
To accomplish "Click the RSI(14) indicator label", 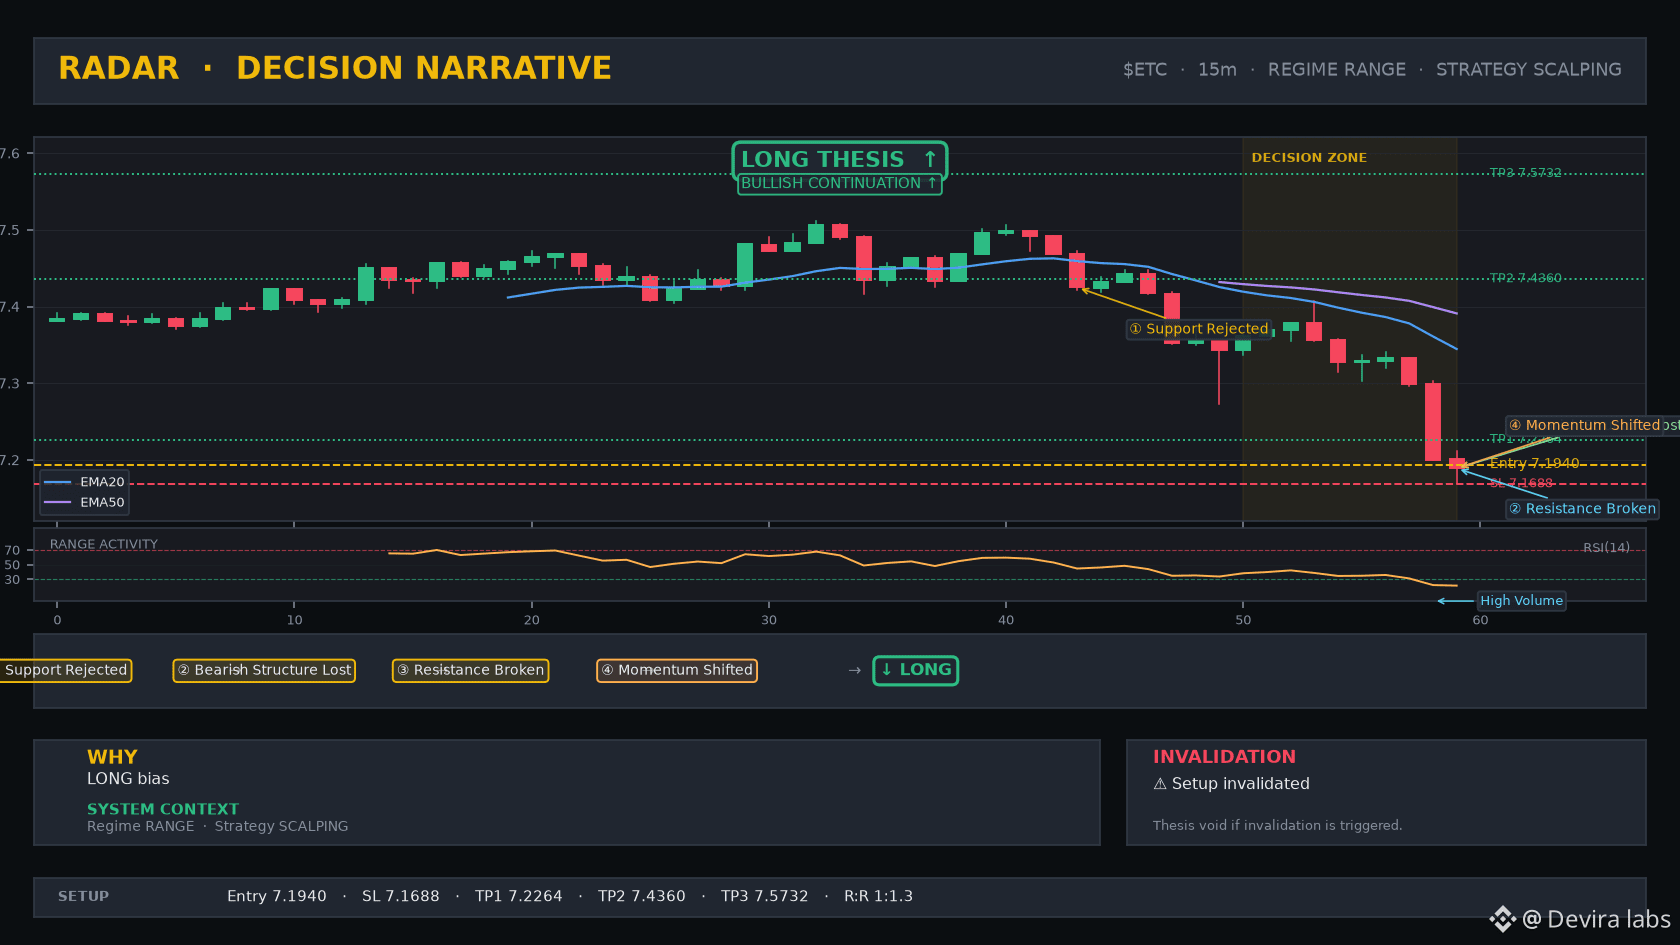I will coord(1606,548).
